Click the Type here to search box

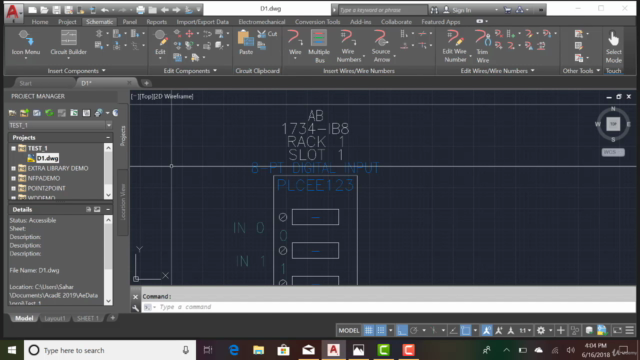110,350
